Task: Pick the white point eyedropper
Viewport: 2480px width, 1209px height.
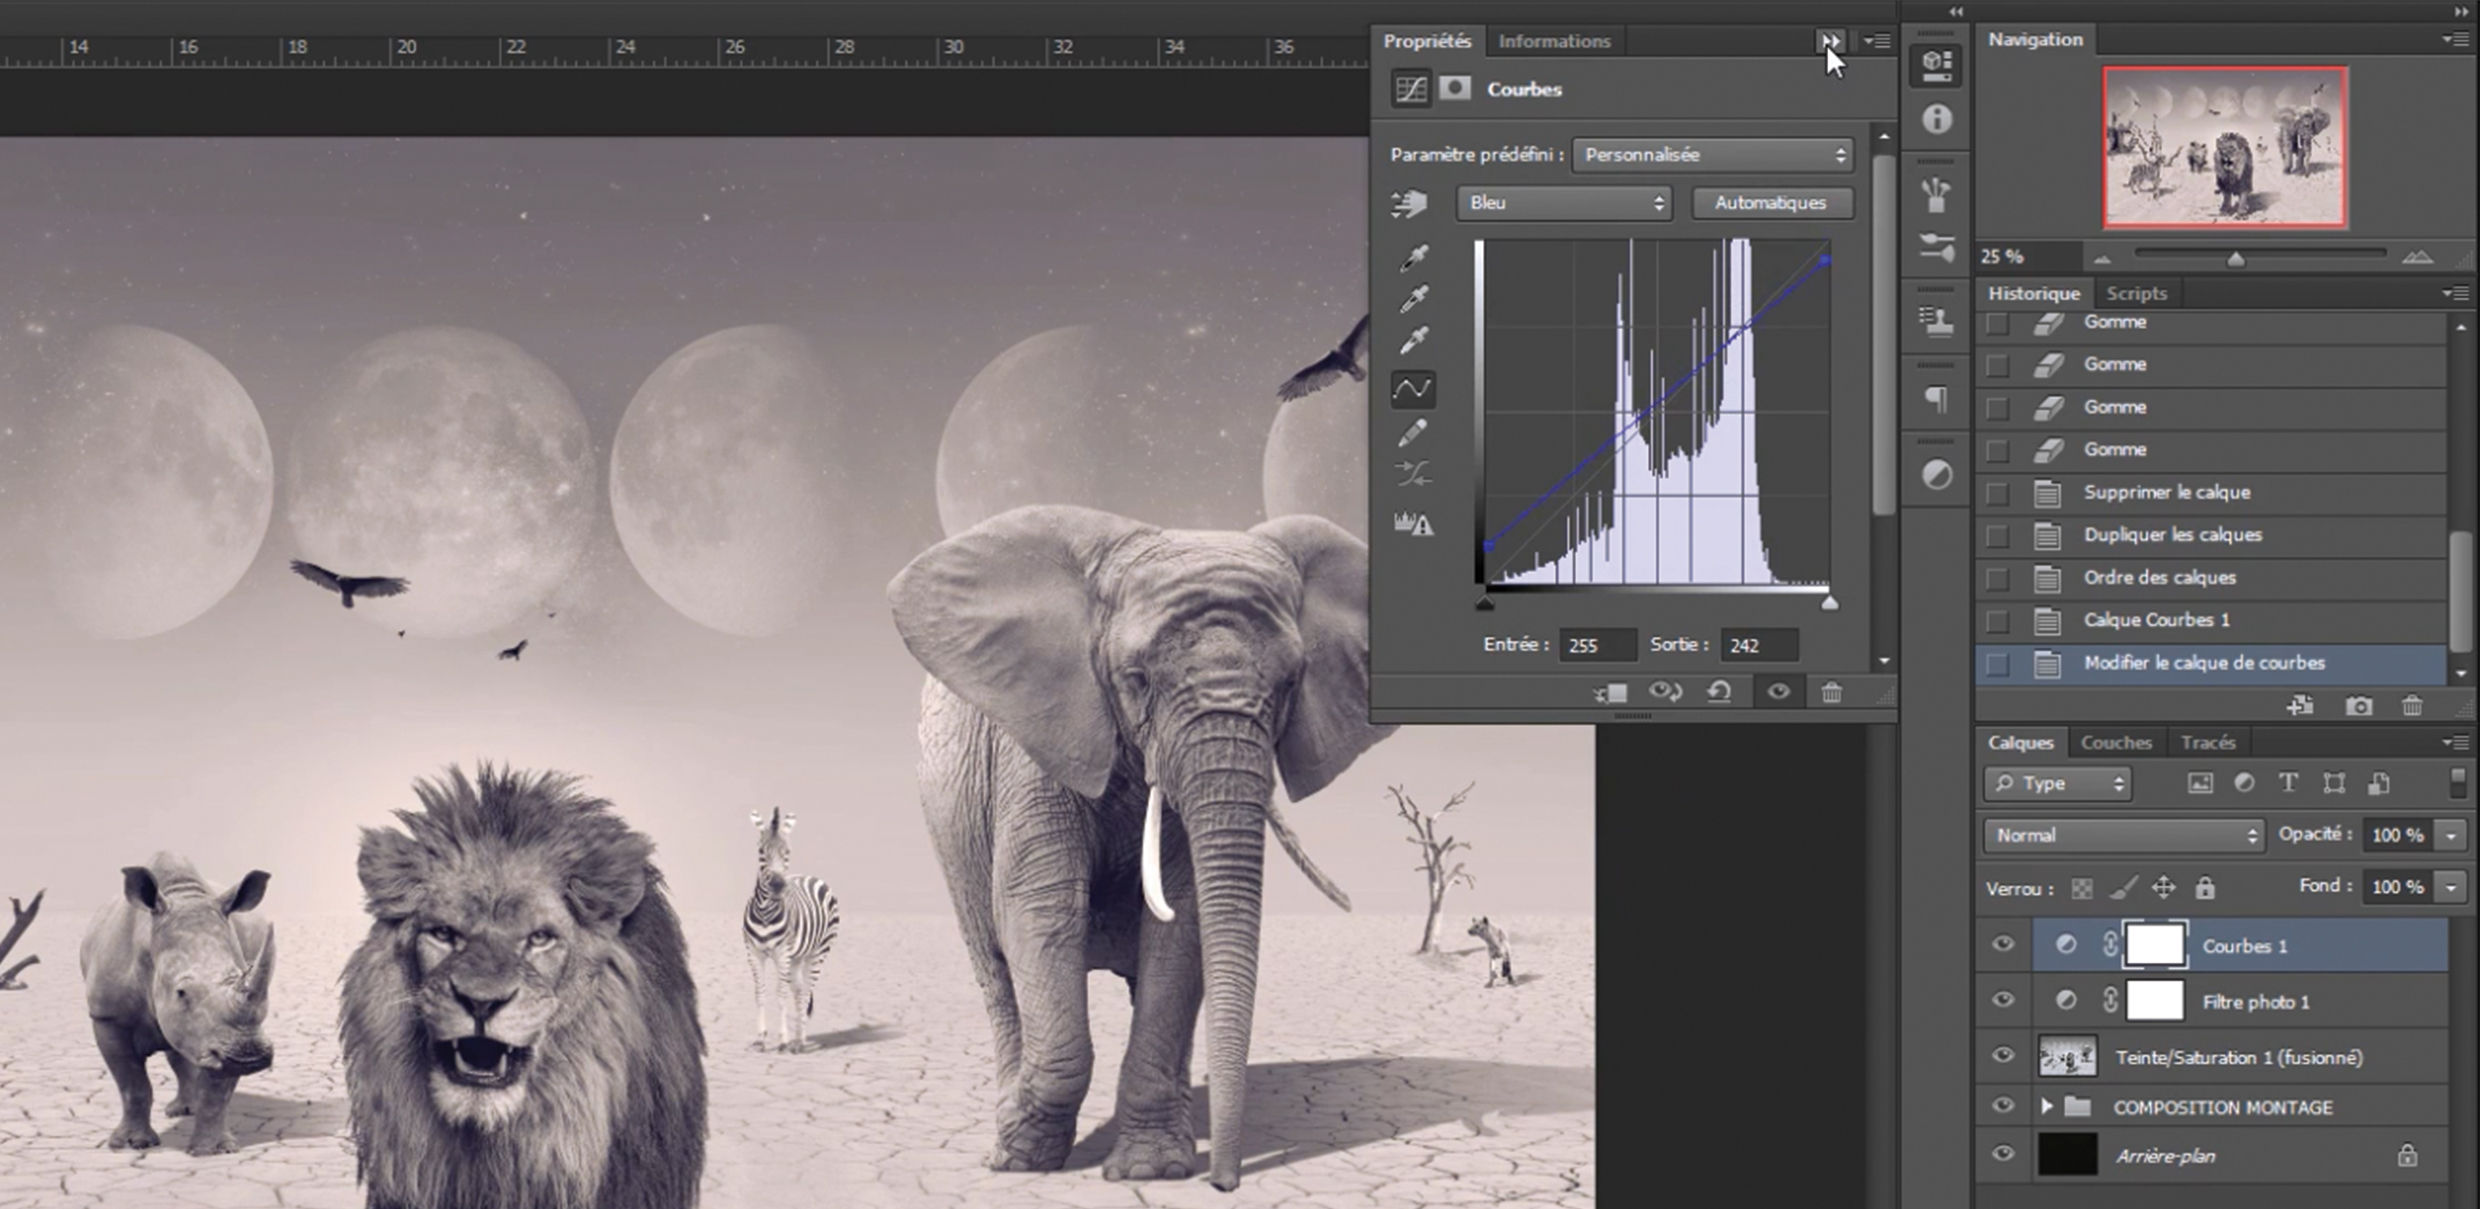Action: 1413,340
